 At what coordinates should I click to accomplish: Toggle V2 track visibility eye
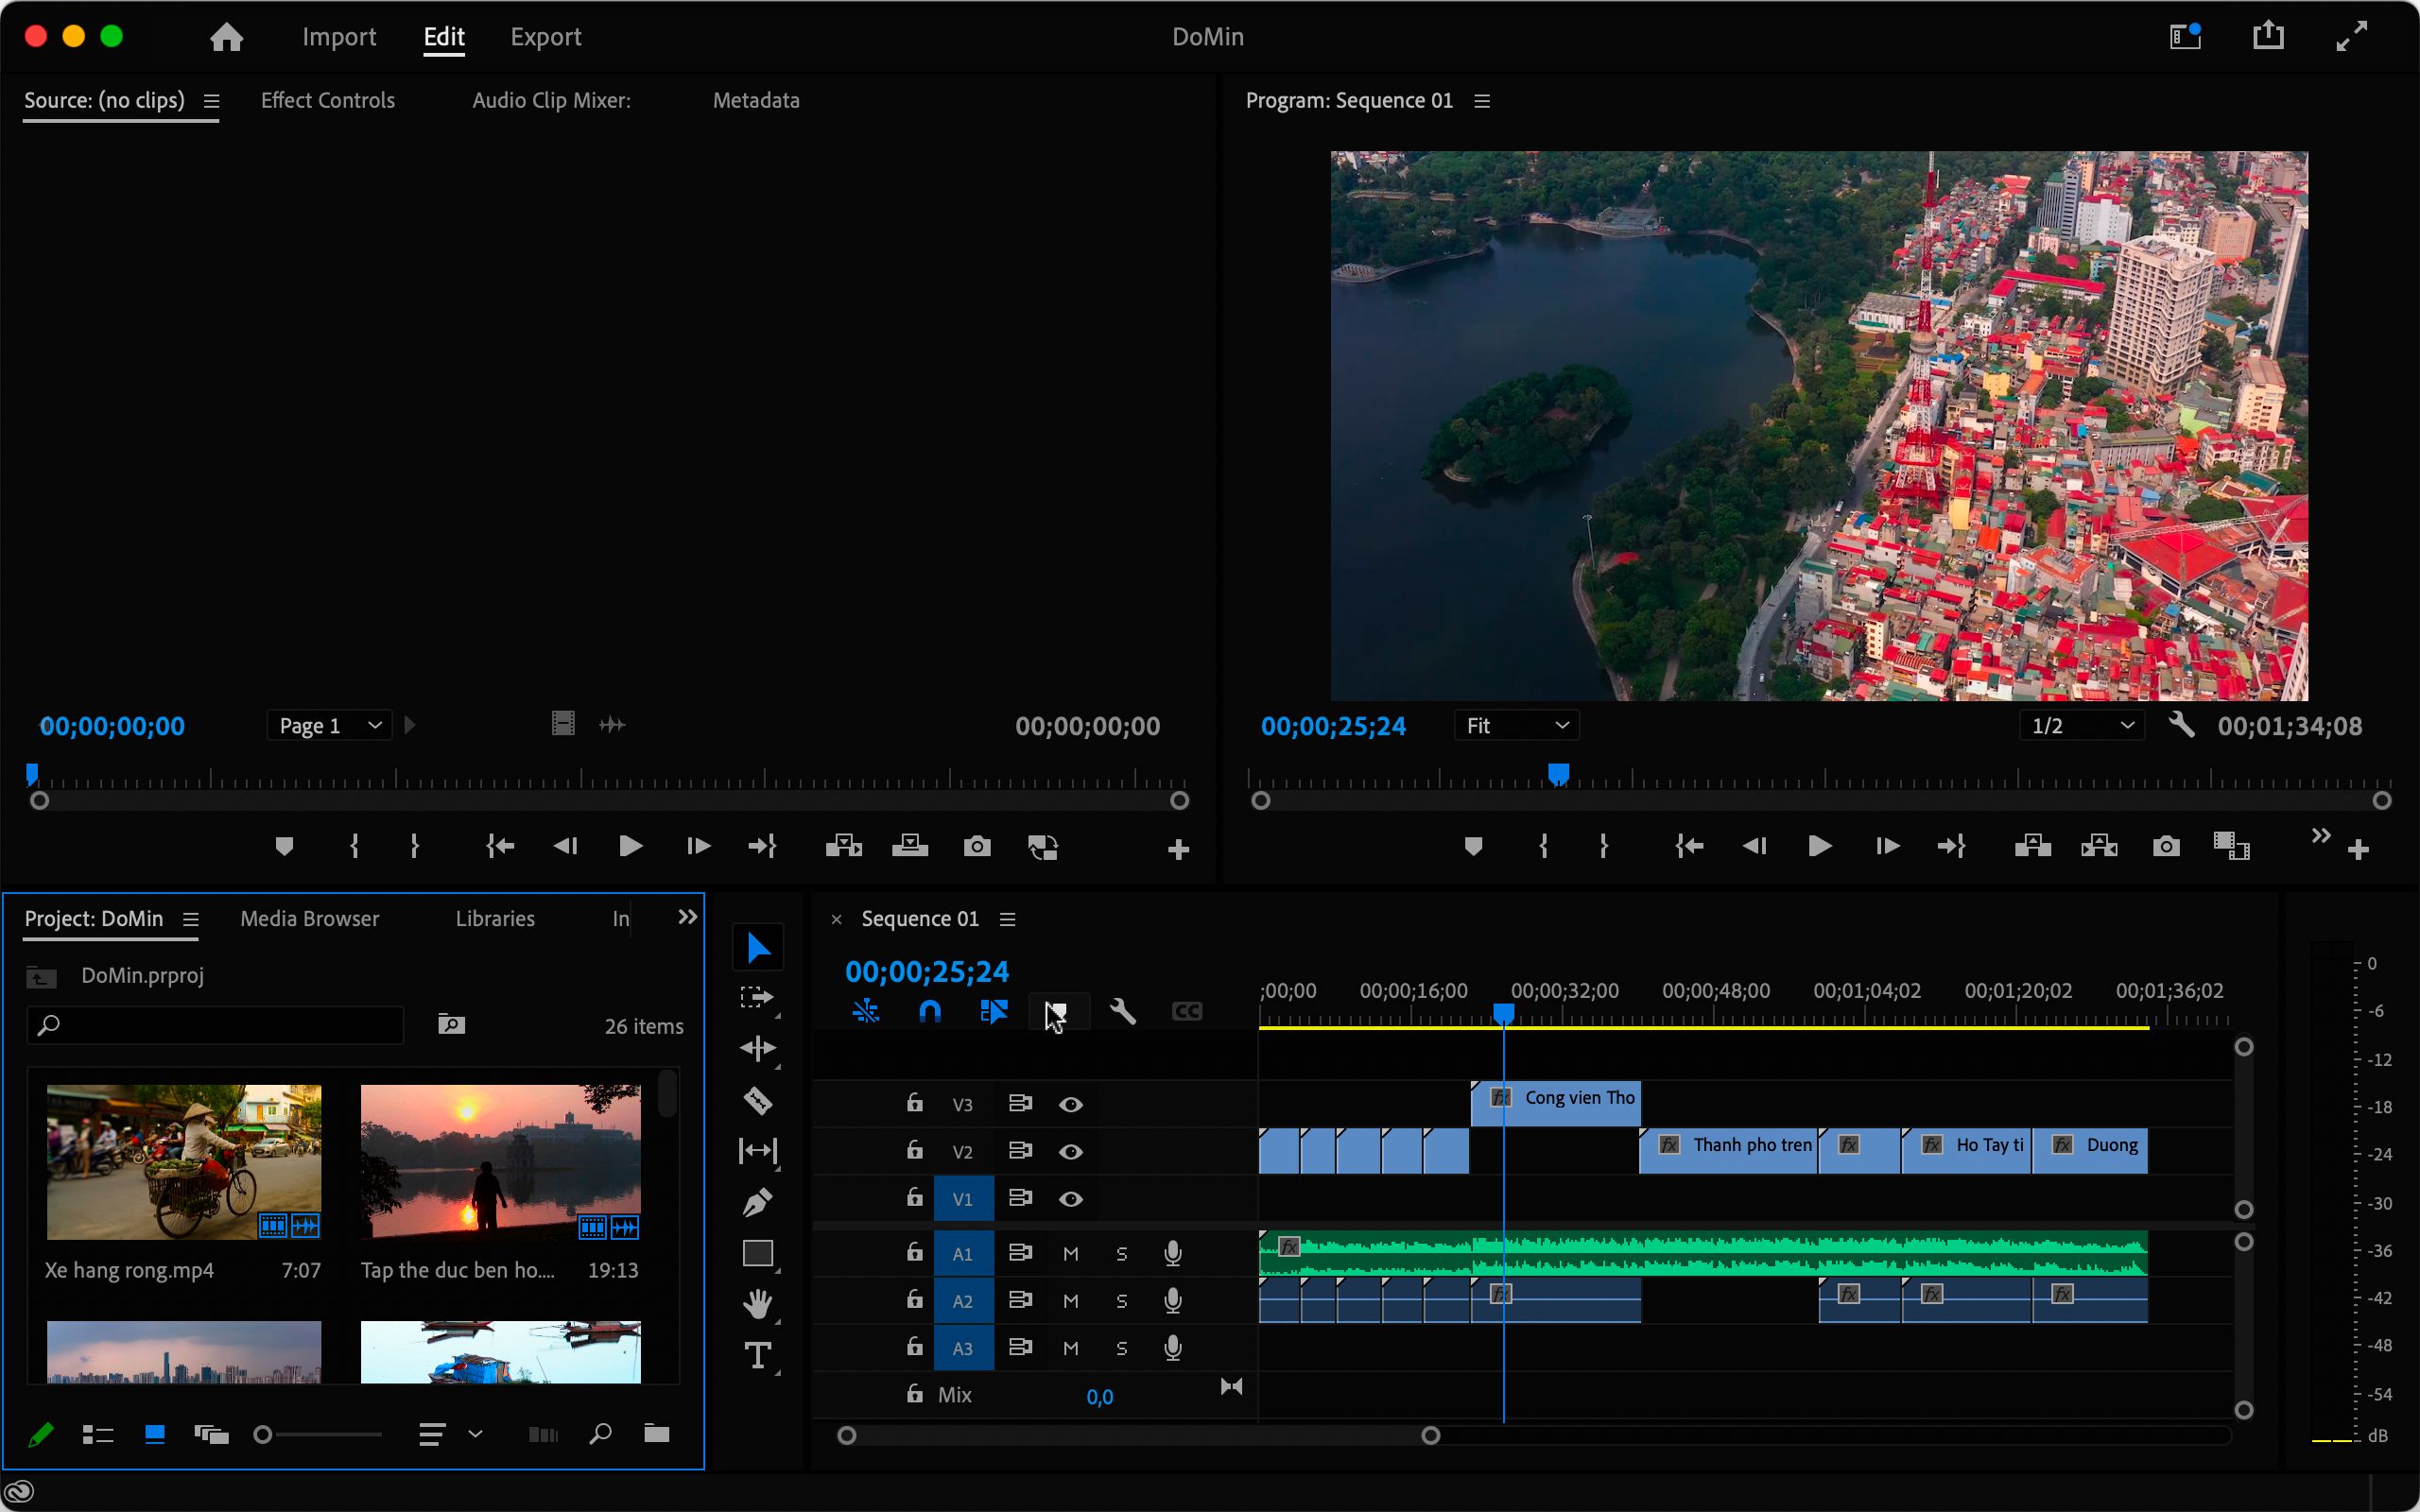(x=1071, y=1152)
